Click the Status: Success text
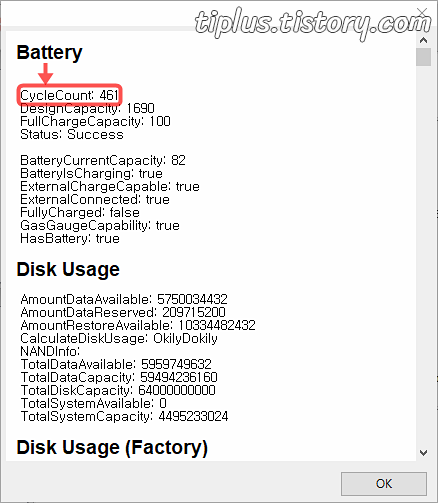 coord(72,134)
